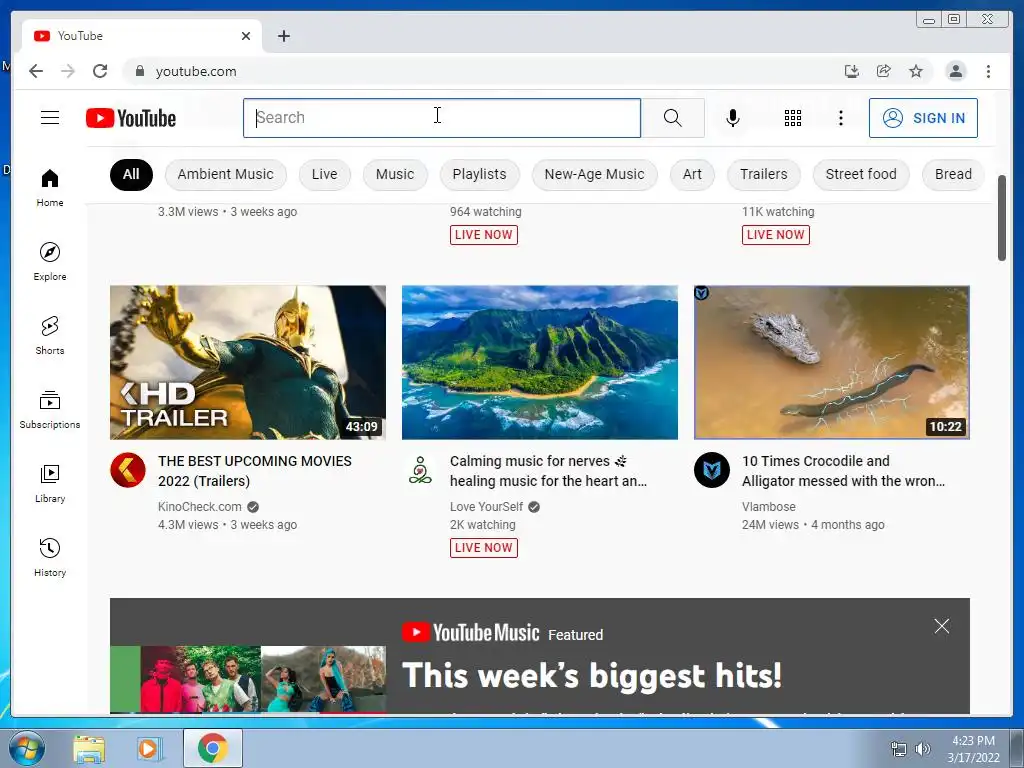The height and width of the screenshot is (768, 1024).
Task: Open the YouTube Music artists banner image
Action: [x=248, y=679]
